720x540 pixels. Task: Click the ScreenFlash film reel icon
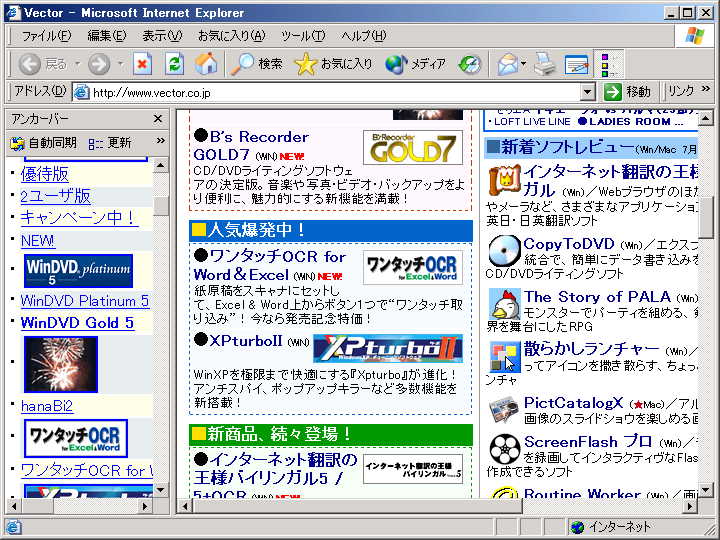coord(504,449)
